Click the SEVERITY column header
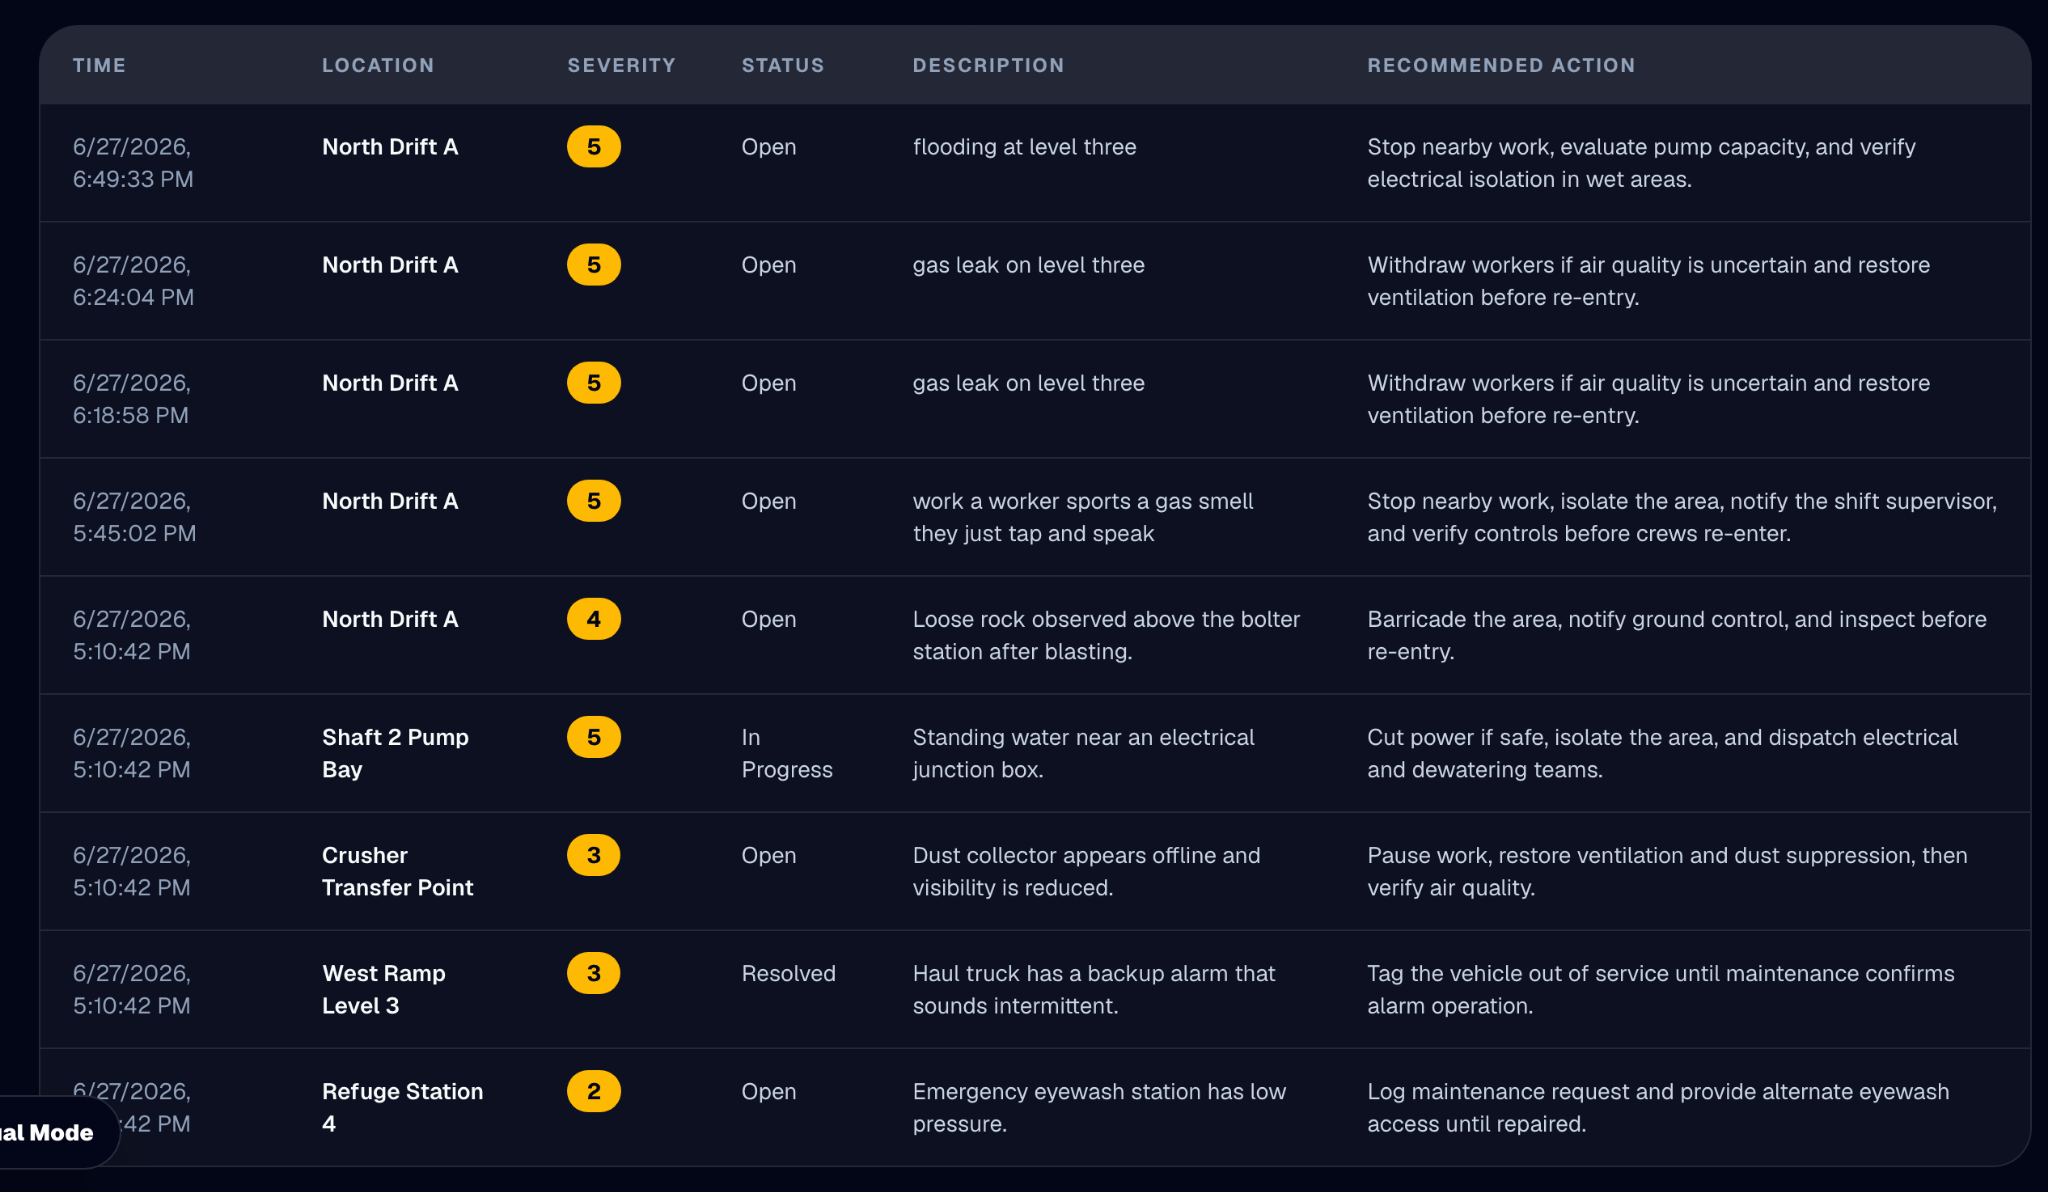This screenshot has height=1192, width=2048. point(621,65)
